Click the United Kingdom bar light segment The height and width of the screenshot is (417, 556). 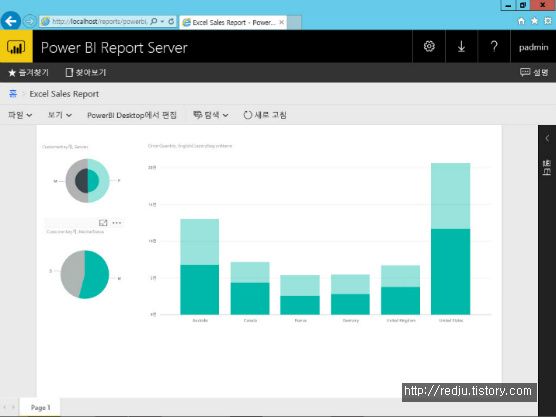pos(400,276)
